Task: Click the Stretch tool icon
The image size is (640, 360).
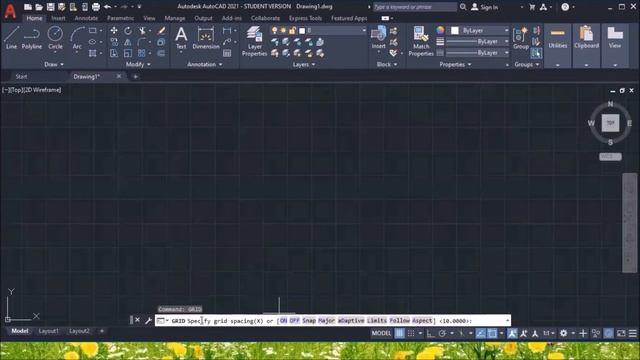Action: [x=114, y=53]
